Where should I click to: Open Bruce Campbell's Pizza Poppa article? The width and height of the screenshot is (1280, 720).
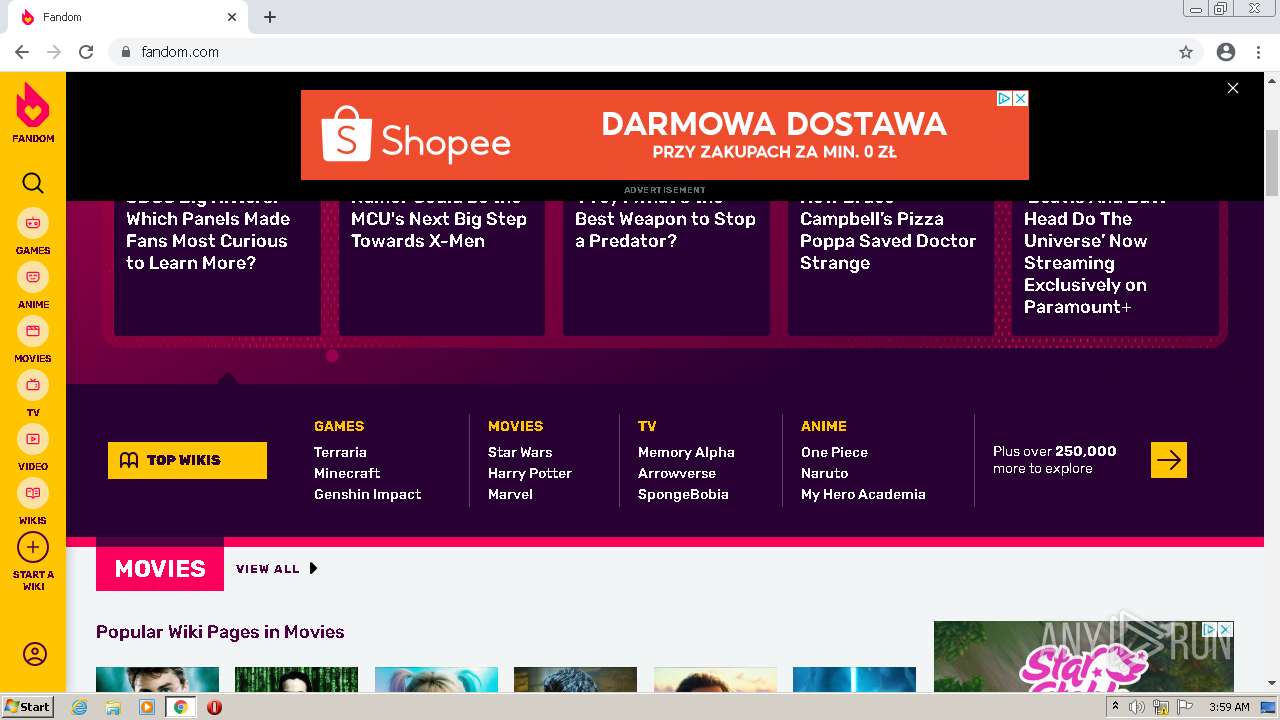click(x=891, y=268)
